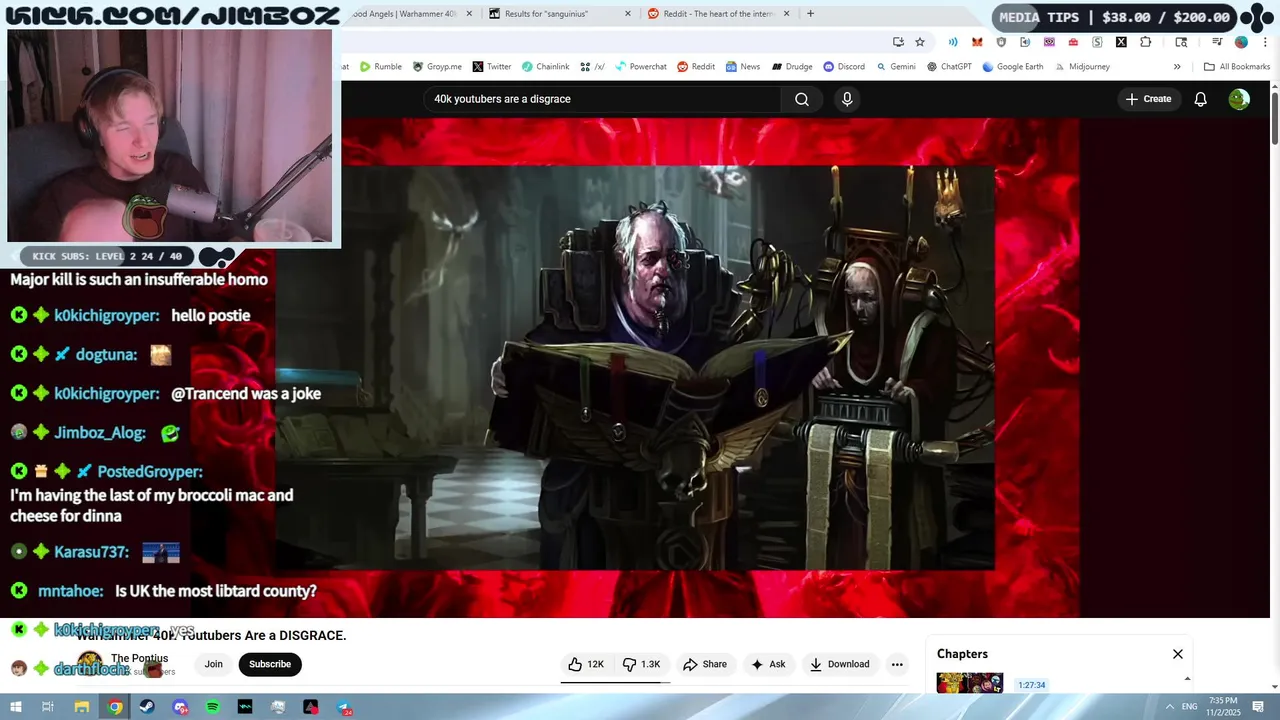The width and height of the screenshot is (1280, 720).
Task: Jump to the 1:27:34 chapter timestamp
Action: point(1031,685)
